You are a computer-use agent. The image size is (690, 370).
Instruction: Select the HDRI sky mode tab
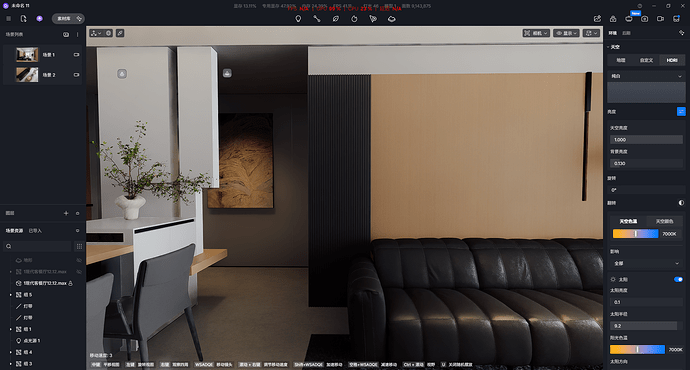[x=672, y=60]
